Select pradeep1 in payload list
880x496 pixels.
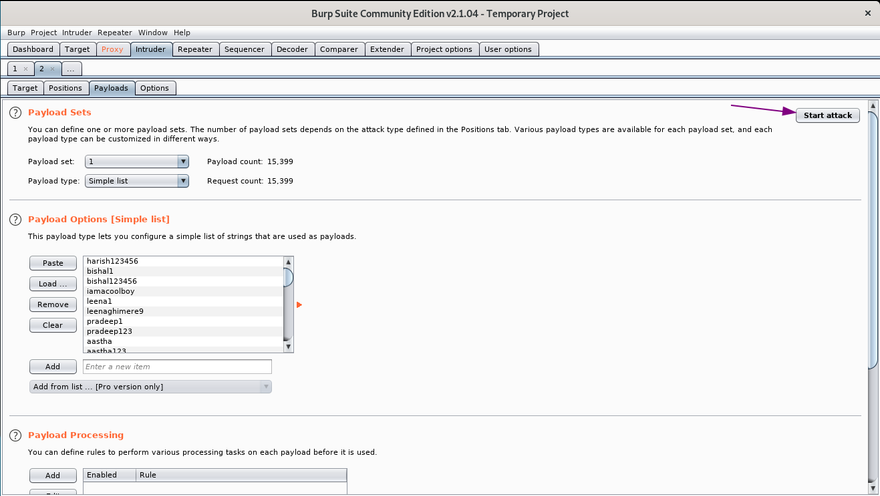tap(183, 322)
